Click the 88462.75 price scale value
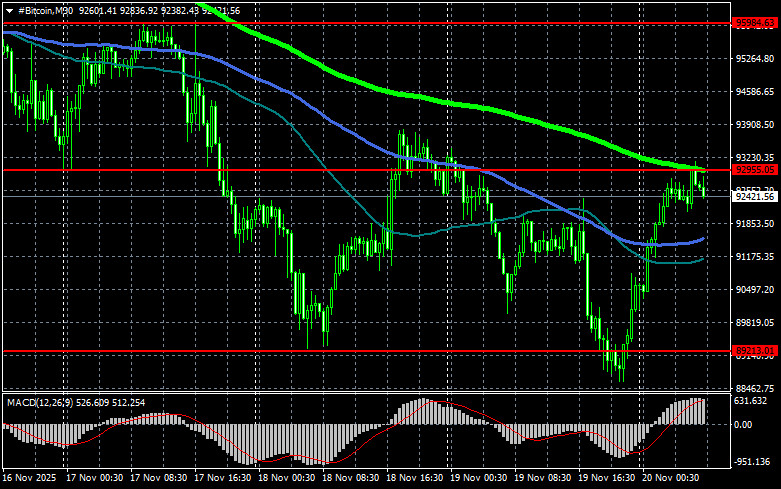The image size is (781, 489). 755,388
